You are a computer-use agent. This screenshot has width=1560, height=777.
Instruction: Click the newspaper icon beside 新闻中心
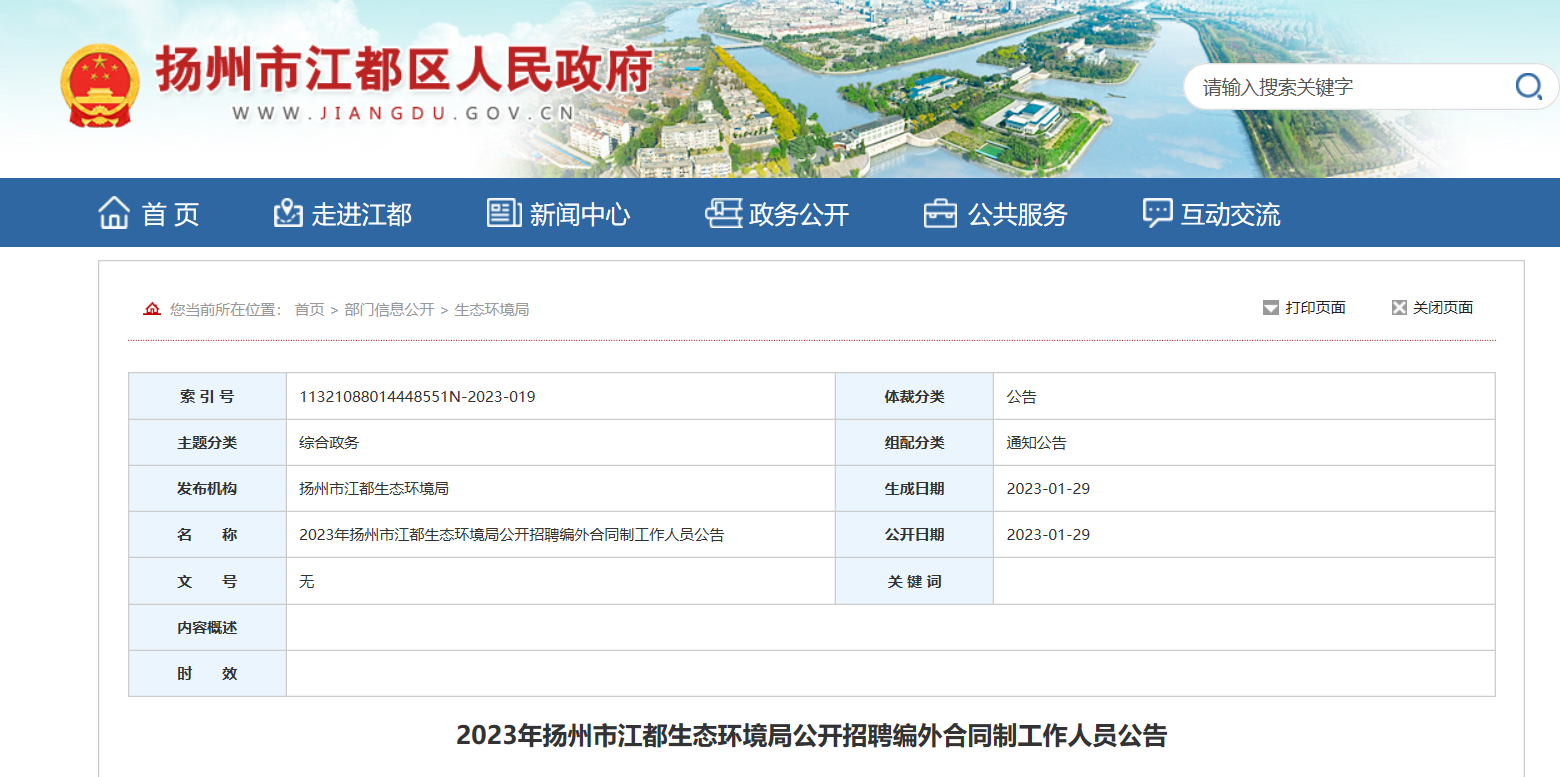pyautogui.click(x=504, y=213)
